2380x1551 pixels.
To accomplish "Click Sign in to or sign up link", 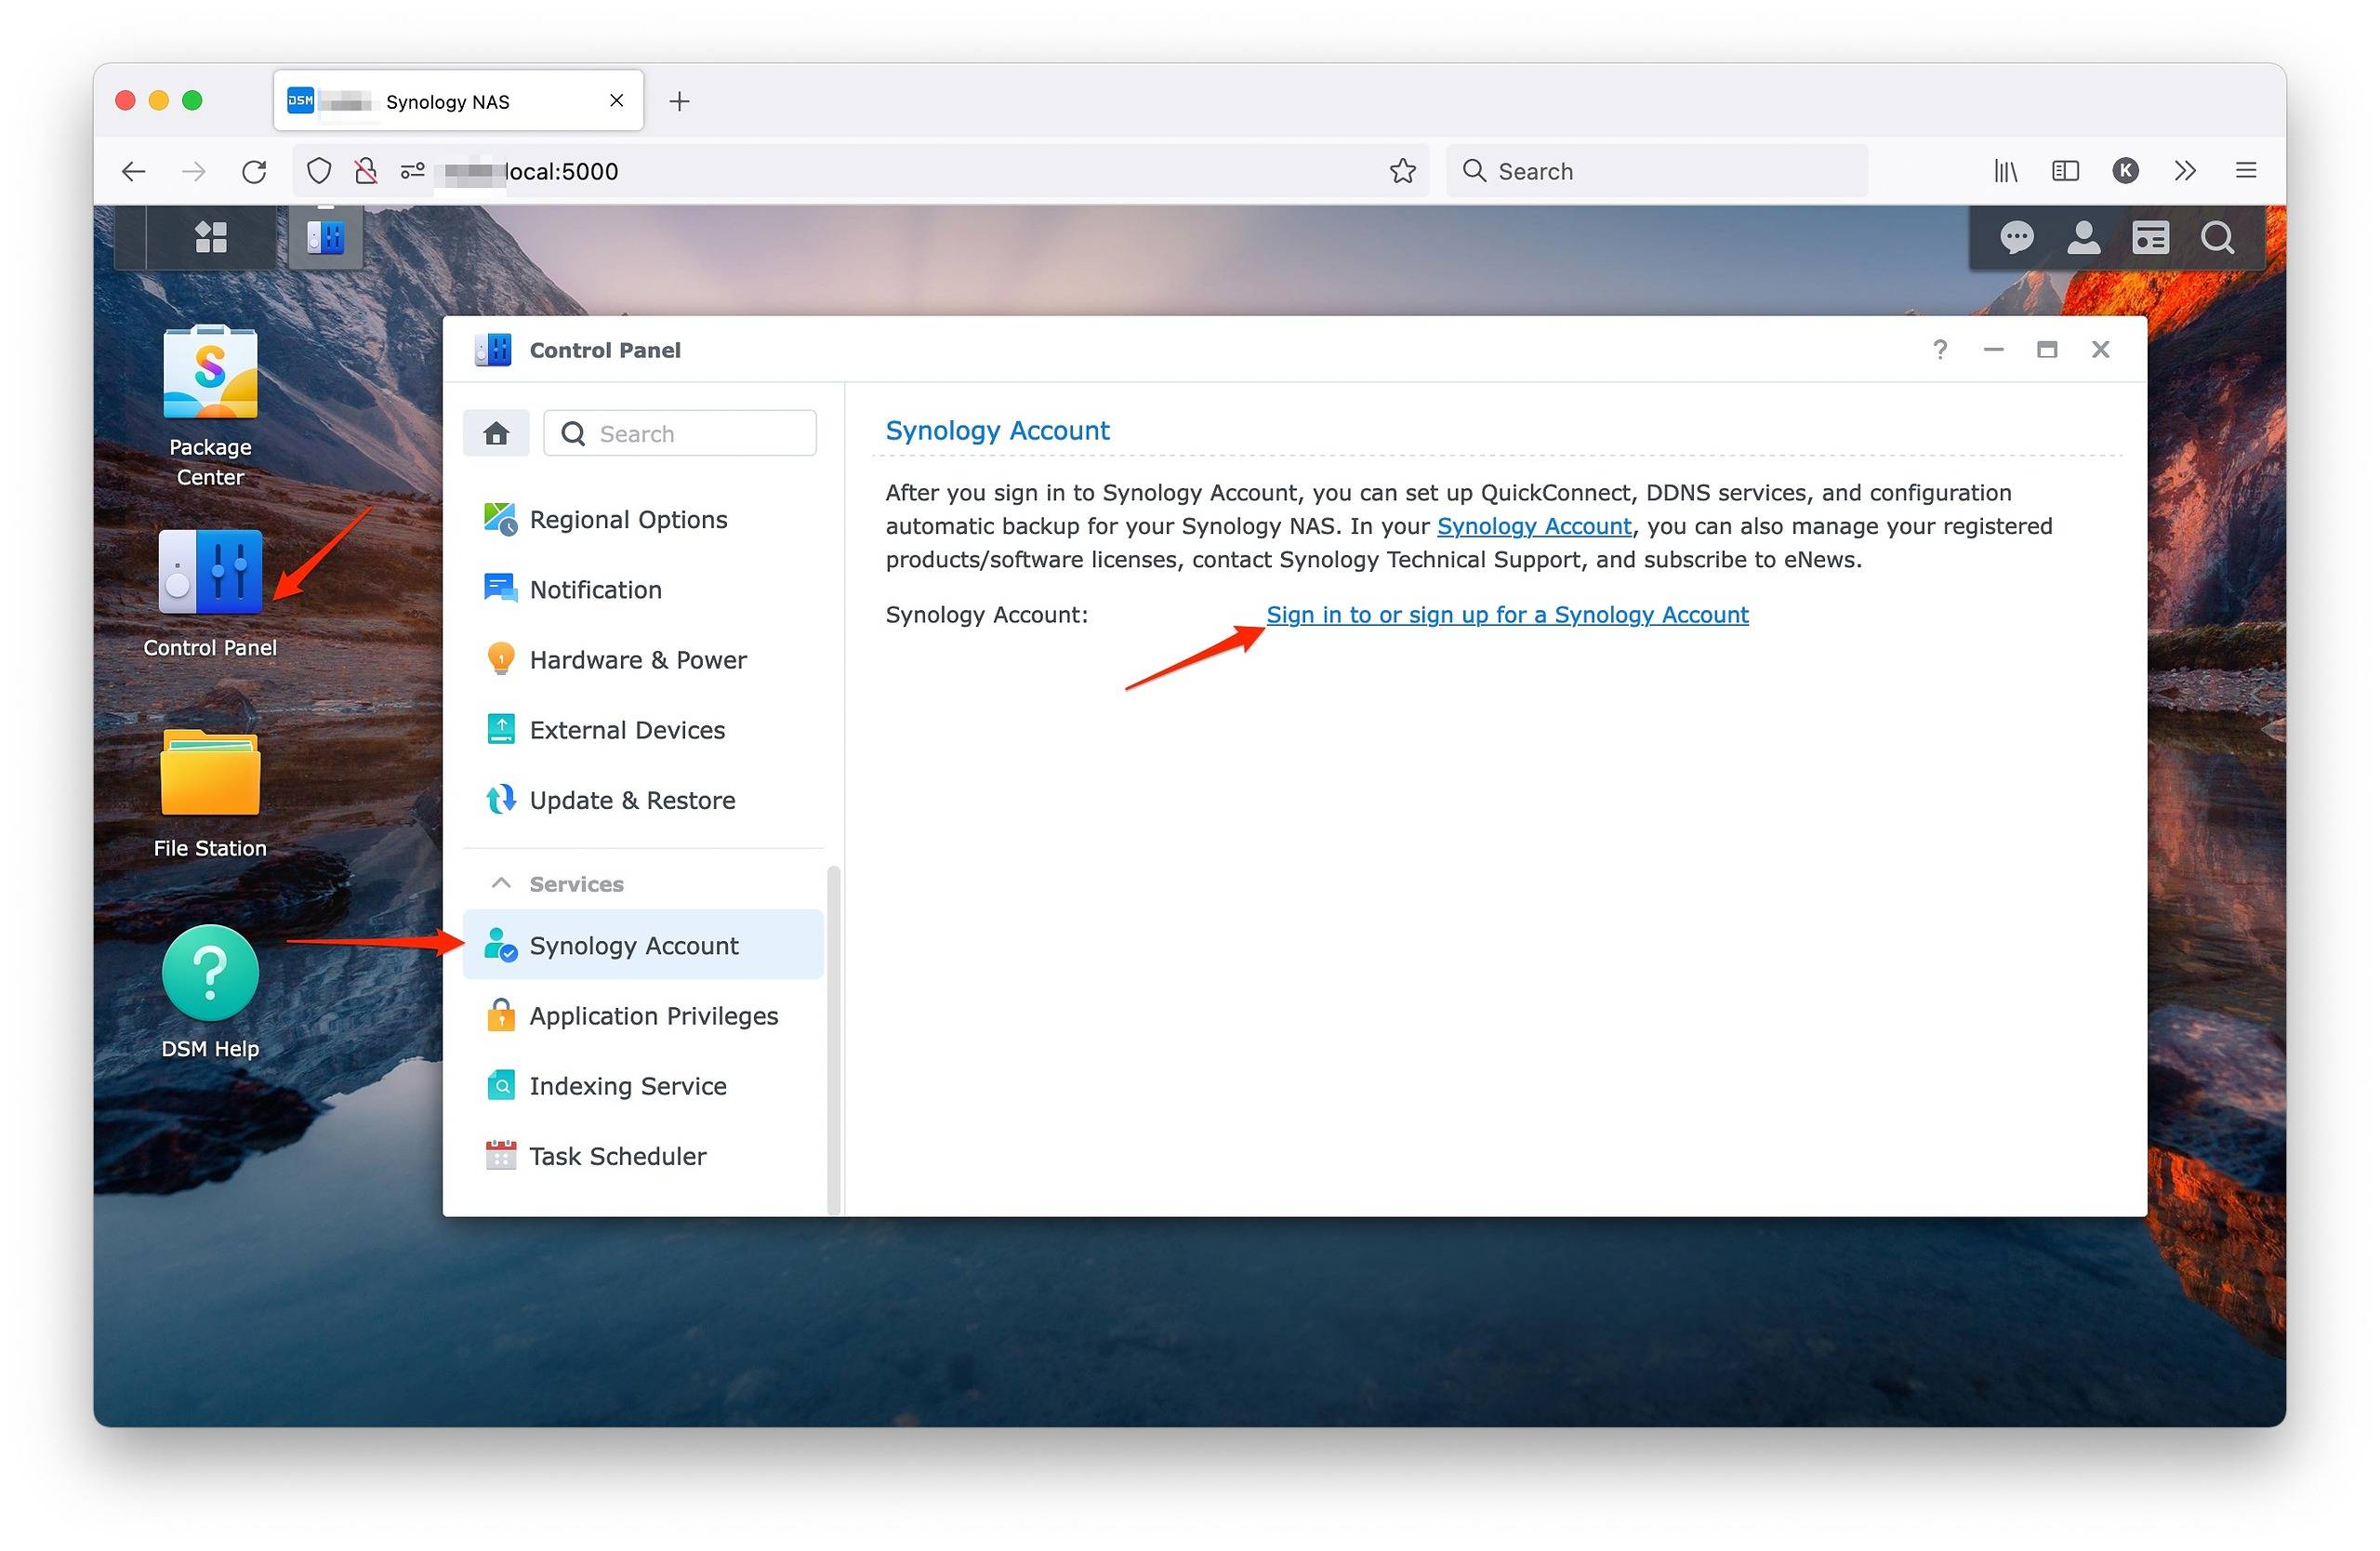I will click(1506, 614).
